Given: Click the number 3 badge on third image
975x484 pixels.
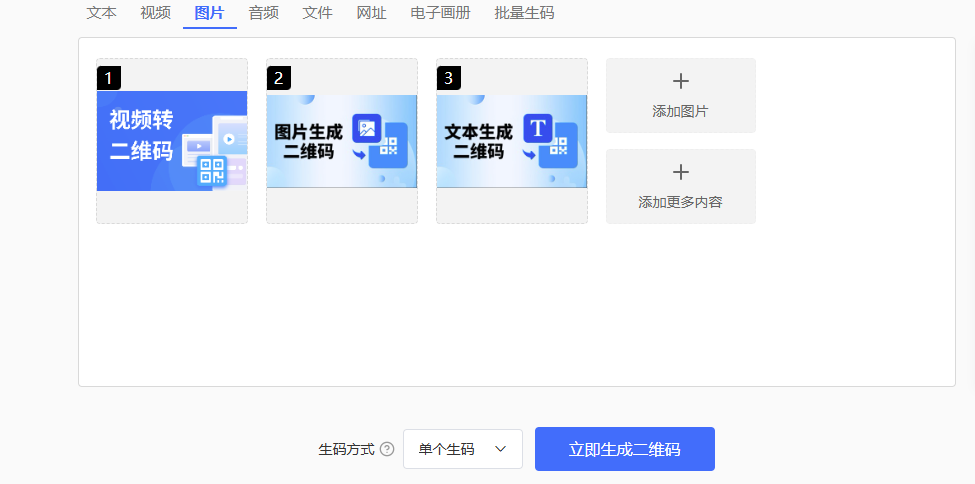Looking at the screenshot, I should tap(449, 78).
